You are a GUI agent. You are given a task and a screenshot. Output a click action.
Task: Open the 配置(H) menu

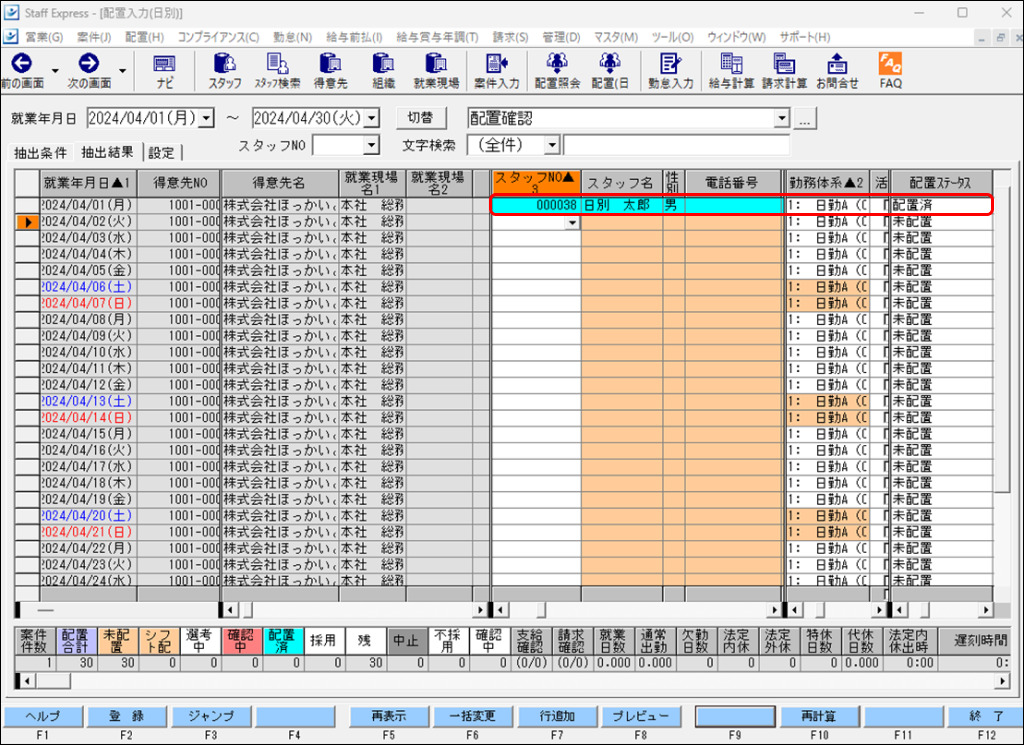pos(145,37)
